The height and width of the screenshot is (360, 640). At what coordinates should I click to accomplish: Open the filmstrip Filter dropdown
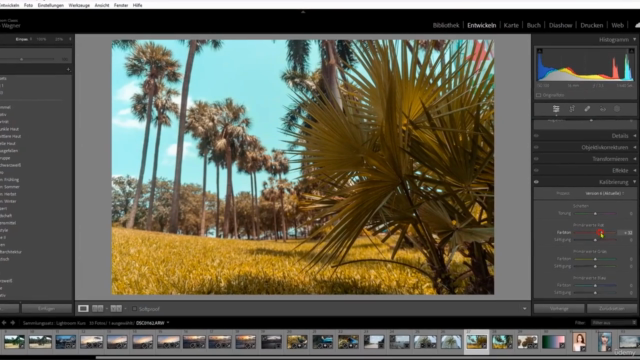(x=614, y=323)
